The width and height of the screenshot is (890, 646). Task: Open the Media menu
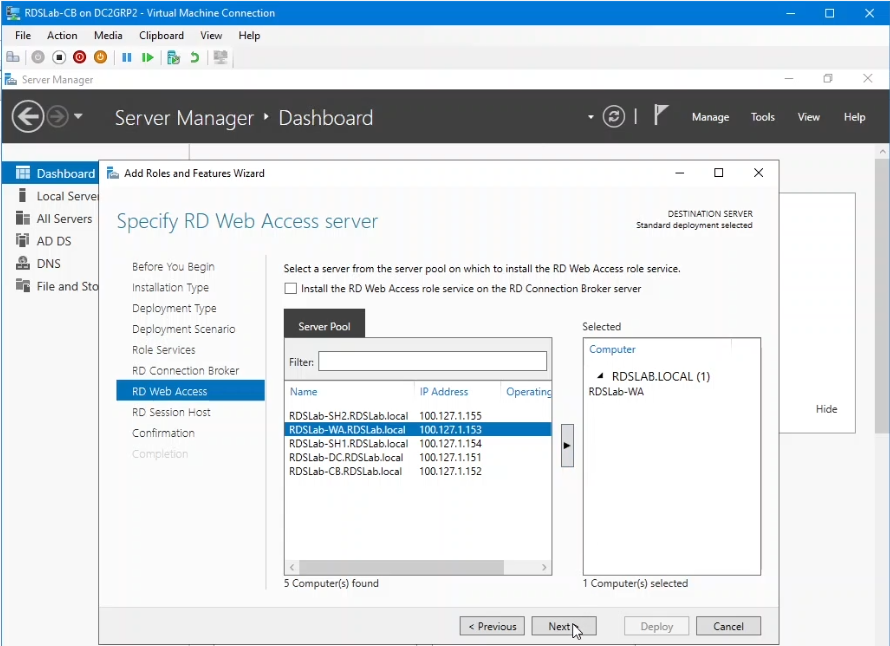108,36
